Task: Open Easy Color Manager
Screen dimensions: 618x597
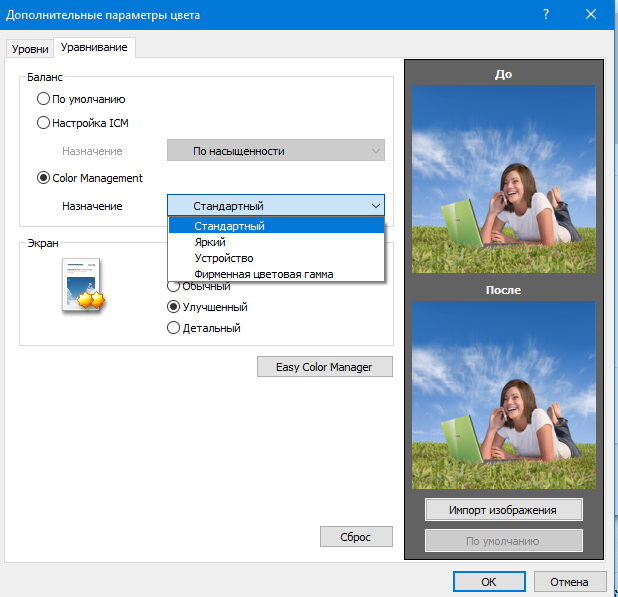Action: pos(325,366)
